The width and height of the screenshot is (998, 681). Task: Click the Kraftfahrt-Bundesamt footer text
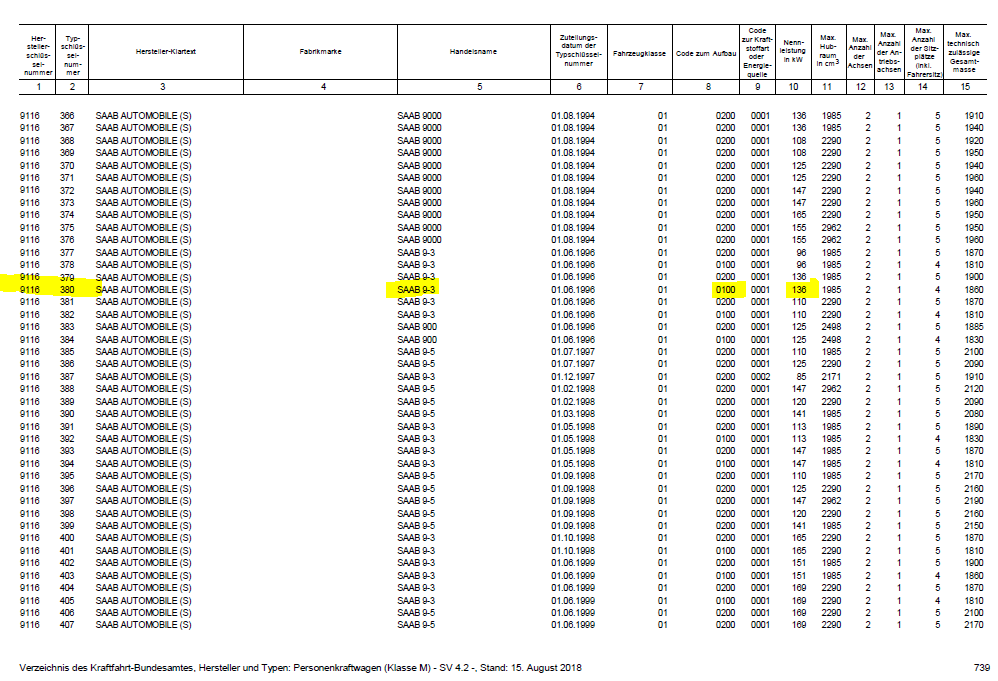pos(300,668)
